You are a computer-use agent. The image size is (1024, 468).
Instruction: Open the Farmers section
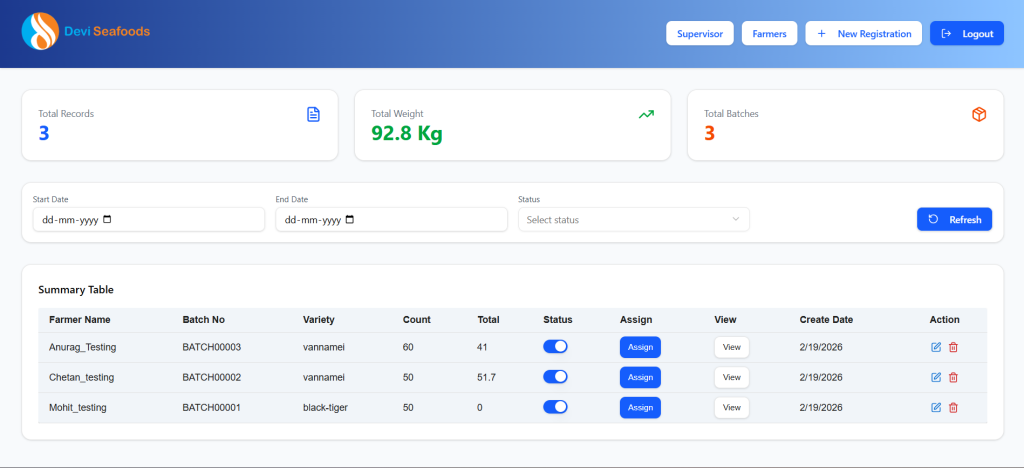[x=769, y=33]
